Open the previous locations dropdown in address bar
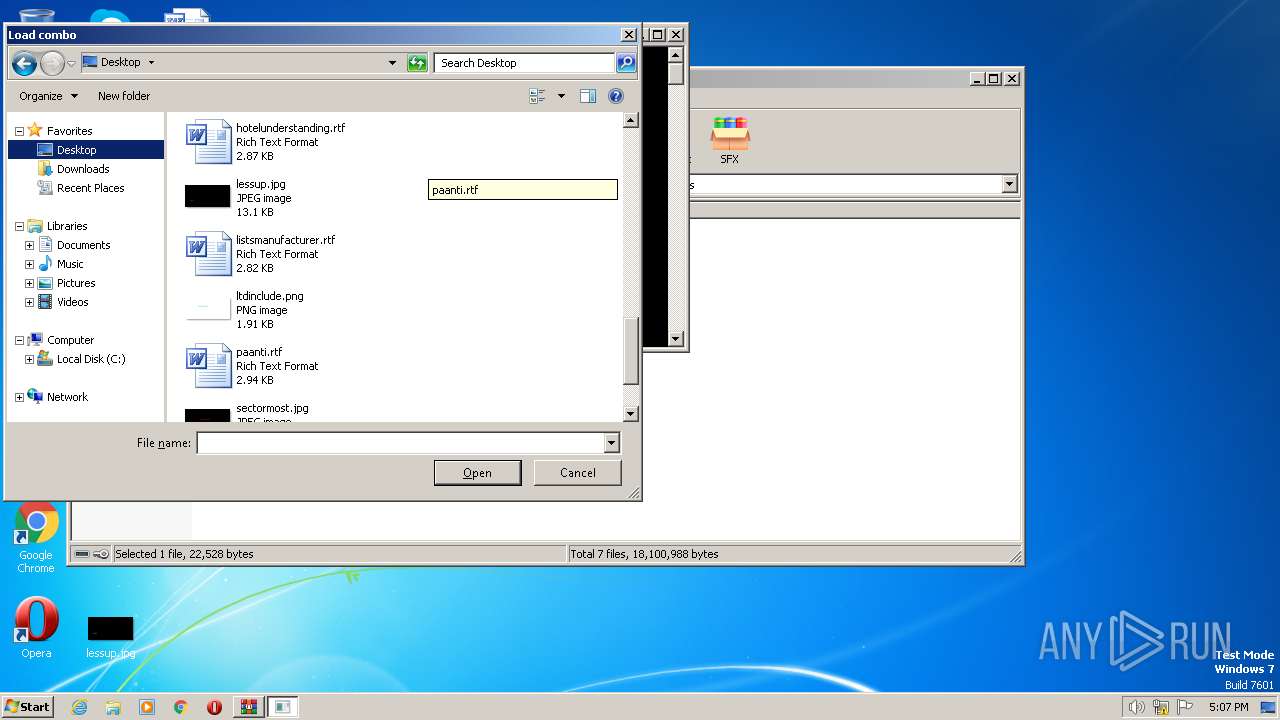1280x720 pixels. (x=392, y=63)
